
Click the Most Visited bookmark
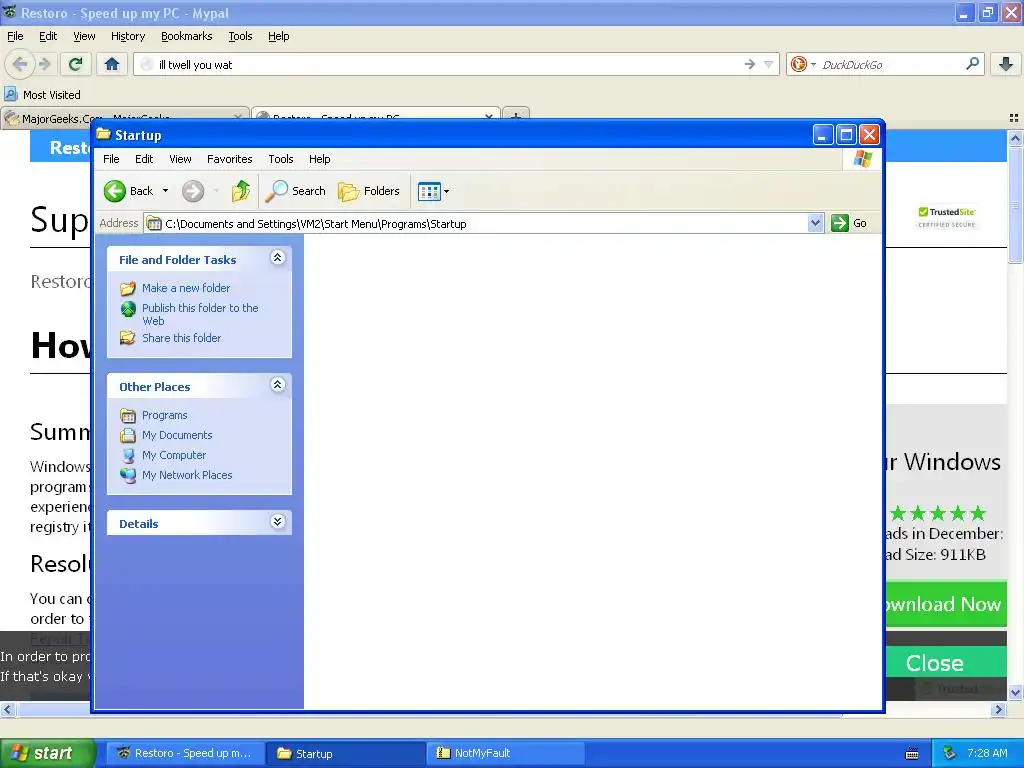[x=43, y=95]
